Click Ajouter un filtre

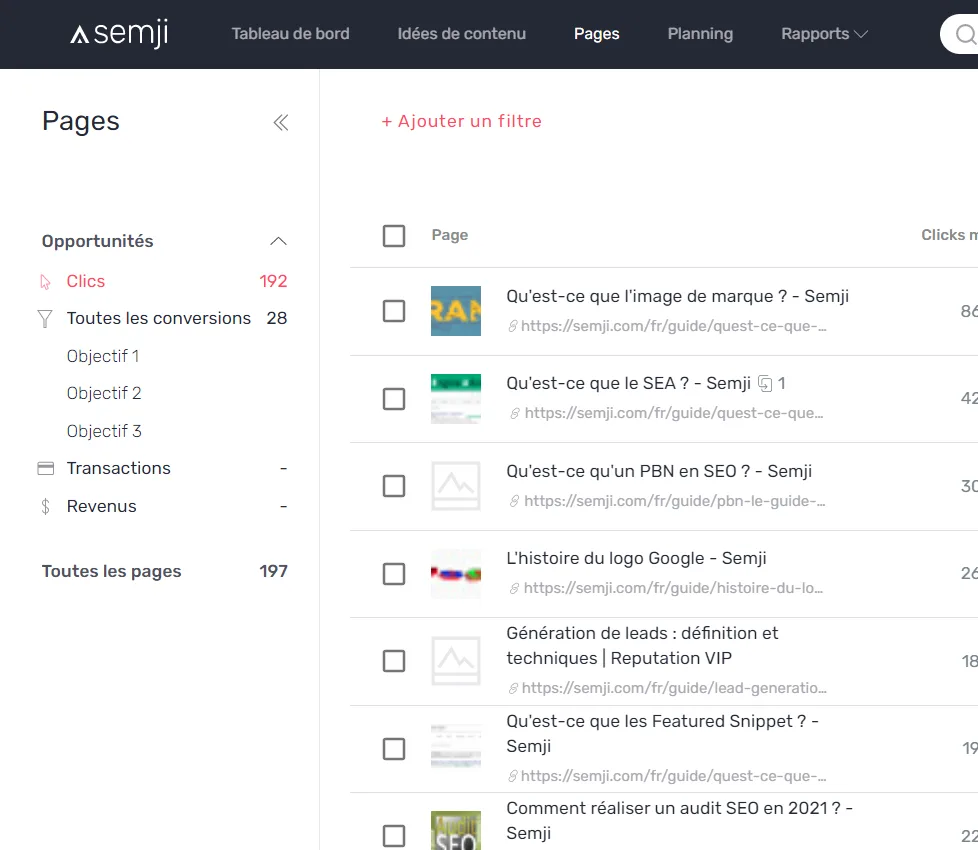tap(462, 121)
